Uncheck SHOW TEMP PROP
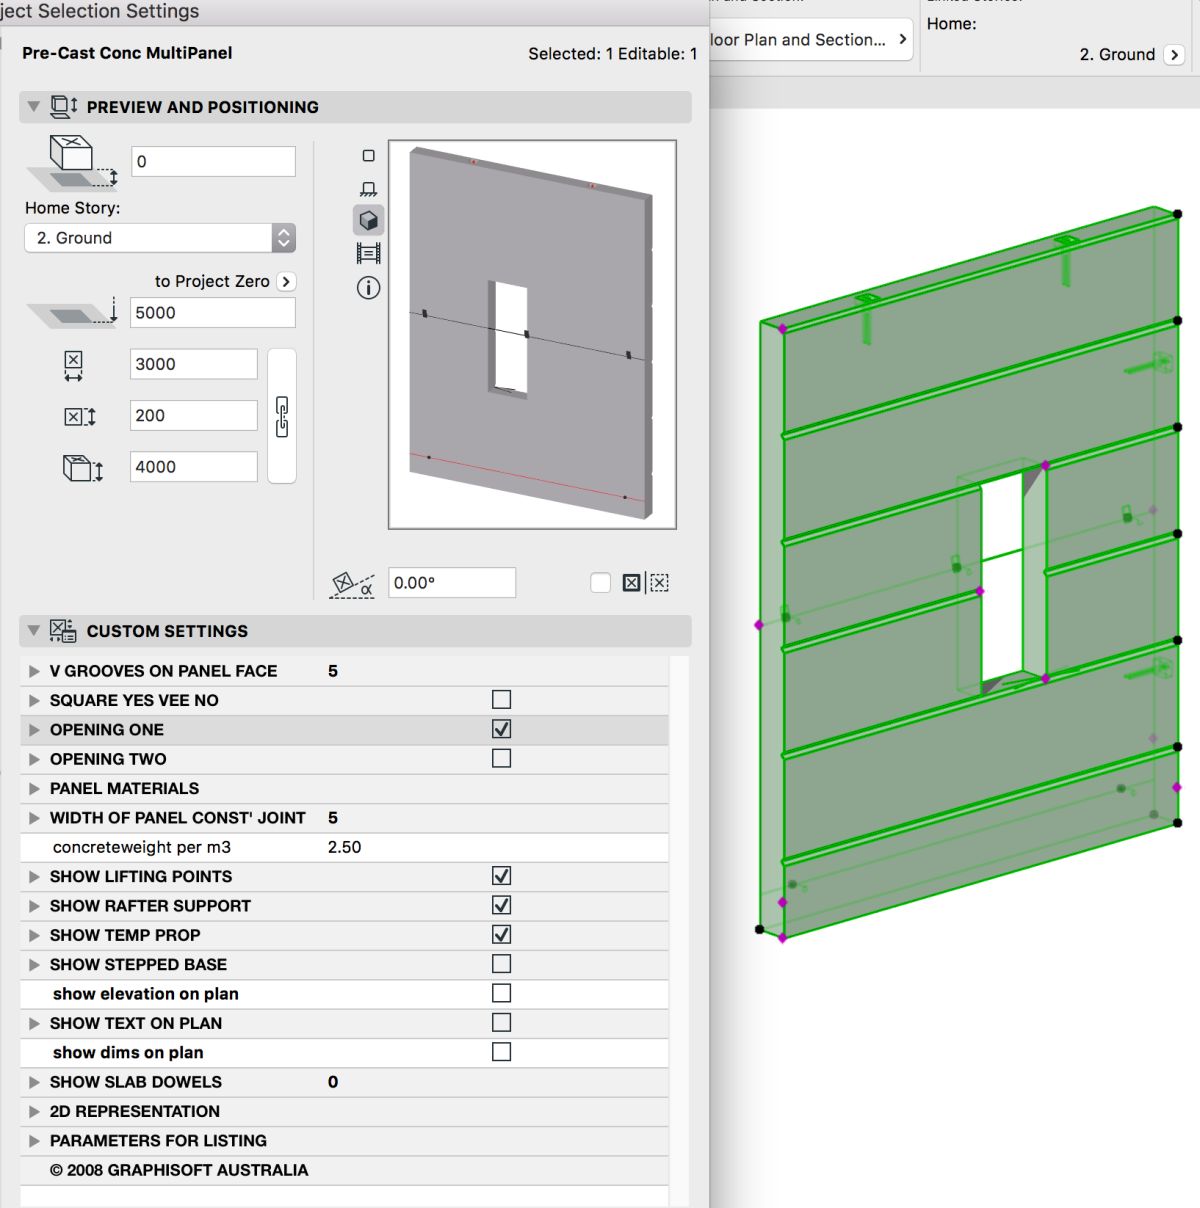This screenshot has height=1208, width=1200. tap(502, 935)
